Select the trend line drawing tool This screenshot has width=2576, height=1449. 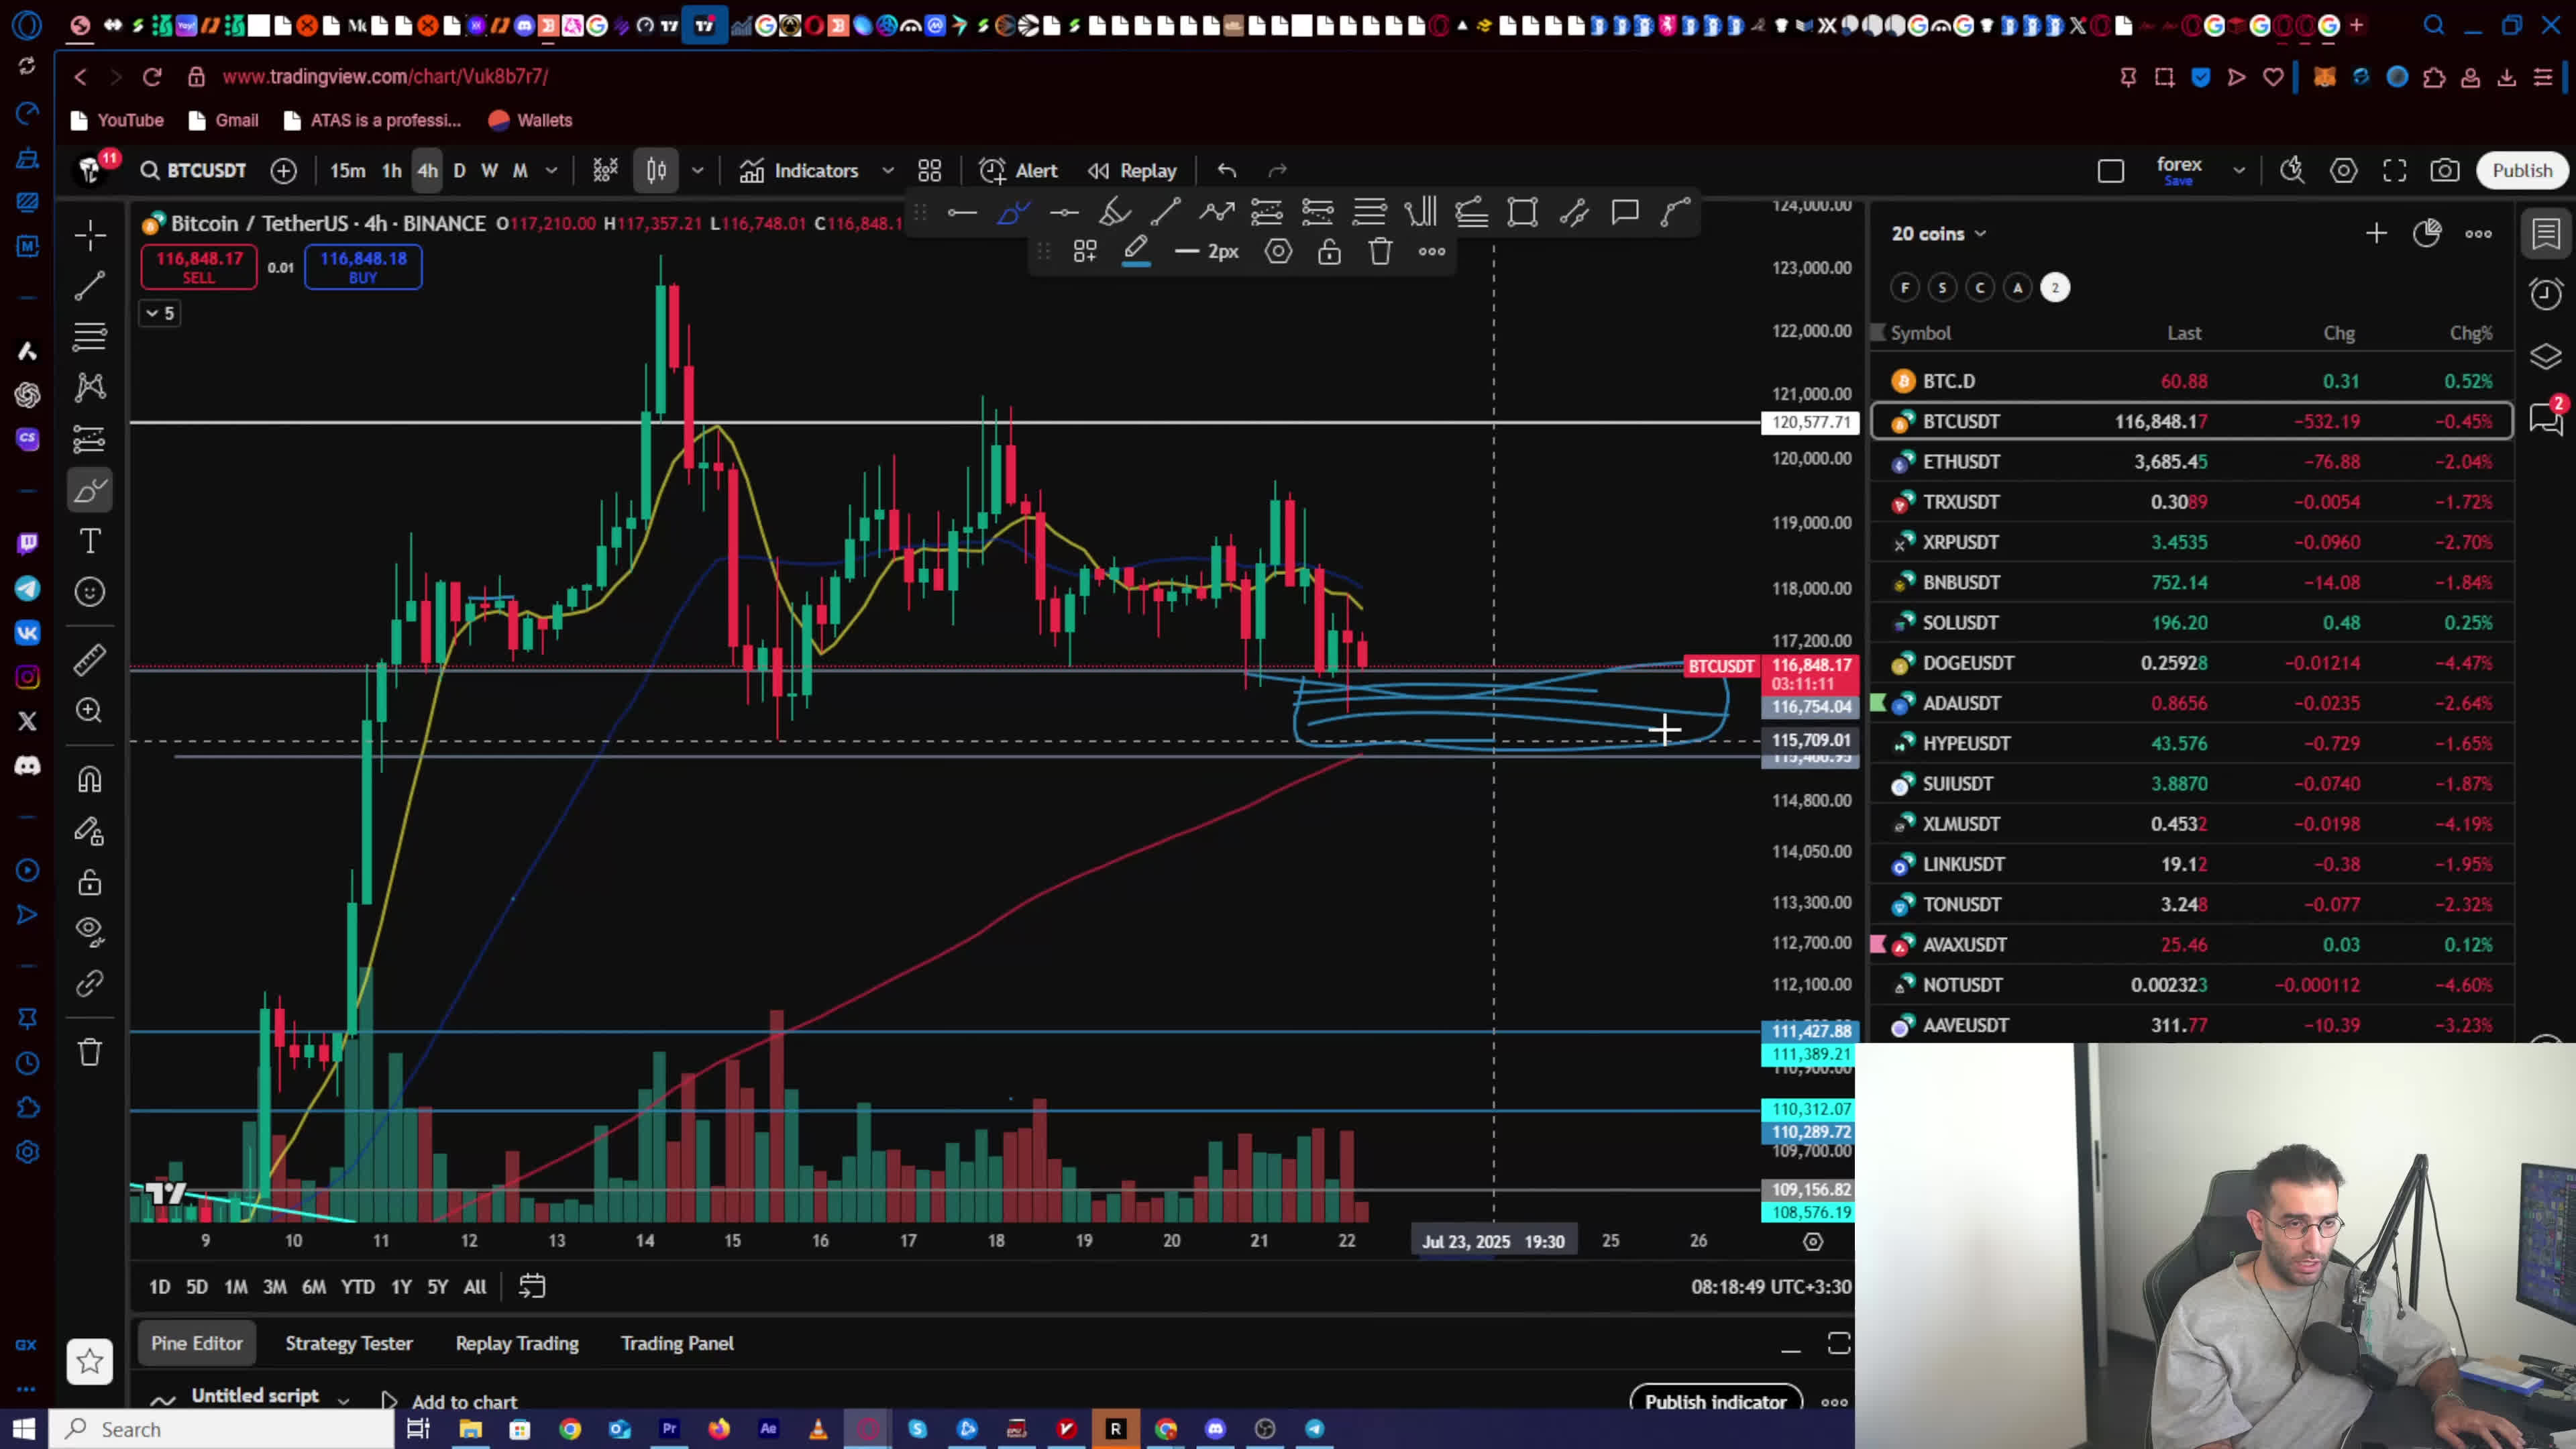coord(90,286)
